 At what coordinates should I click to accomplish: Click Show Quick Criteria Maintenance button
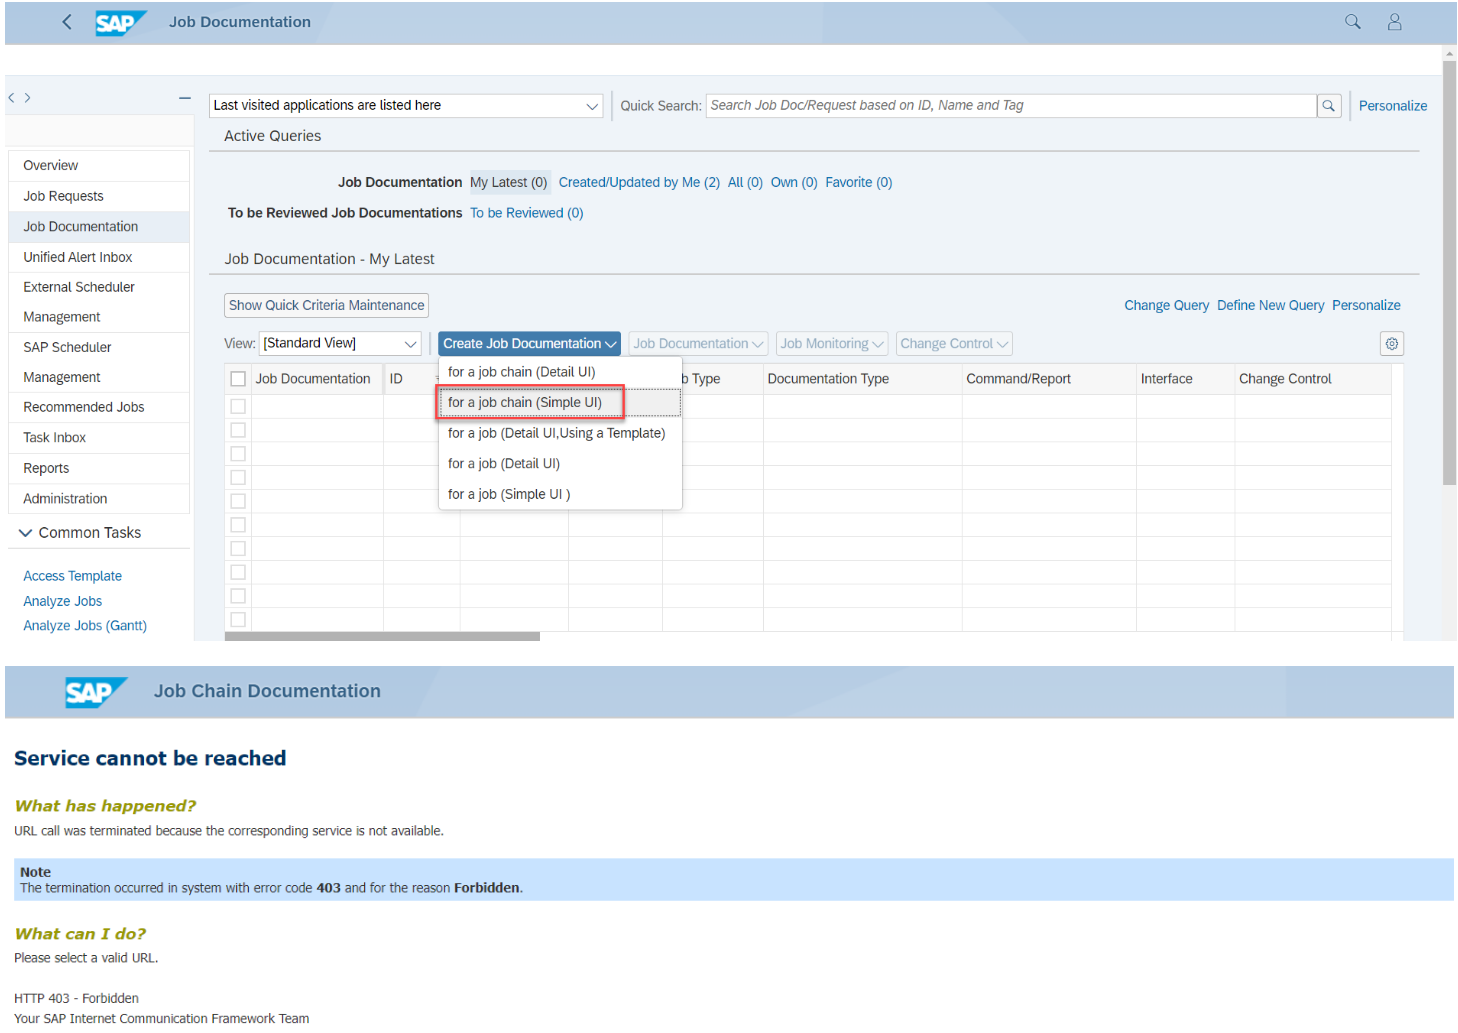[x=327, y=306]
